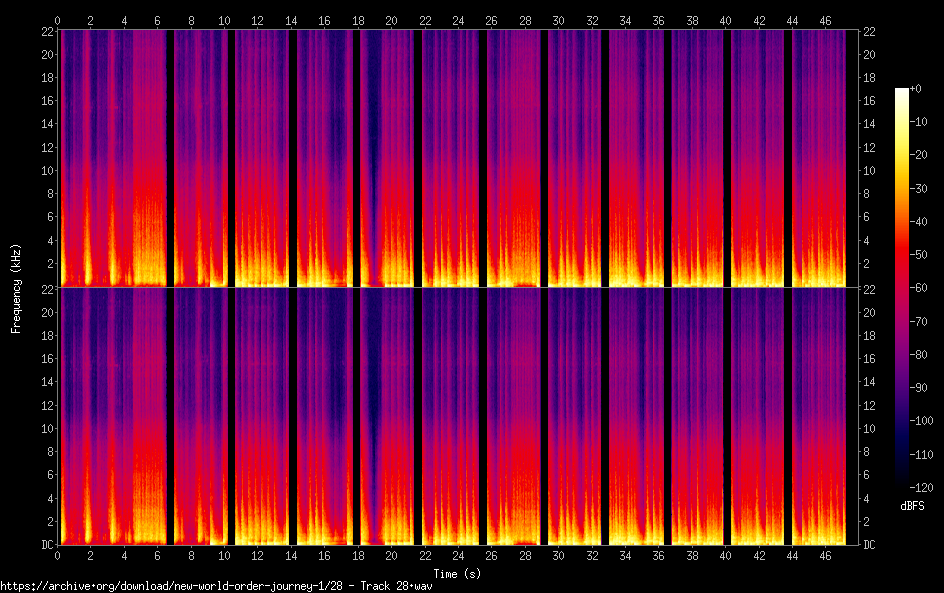This screenshot has width=944, height=593.
Task: Pick the white top of the color bar
Action: click(x=902, y=93)
